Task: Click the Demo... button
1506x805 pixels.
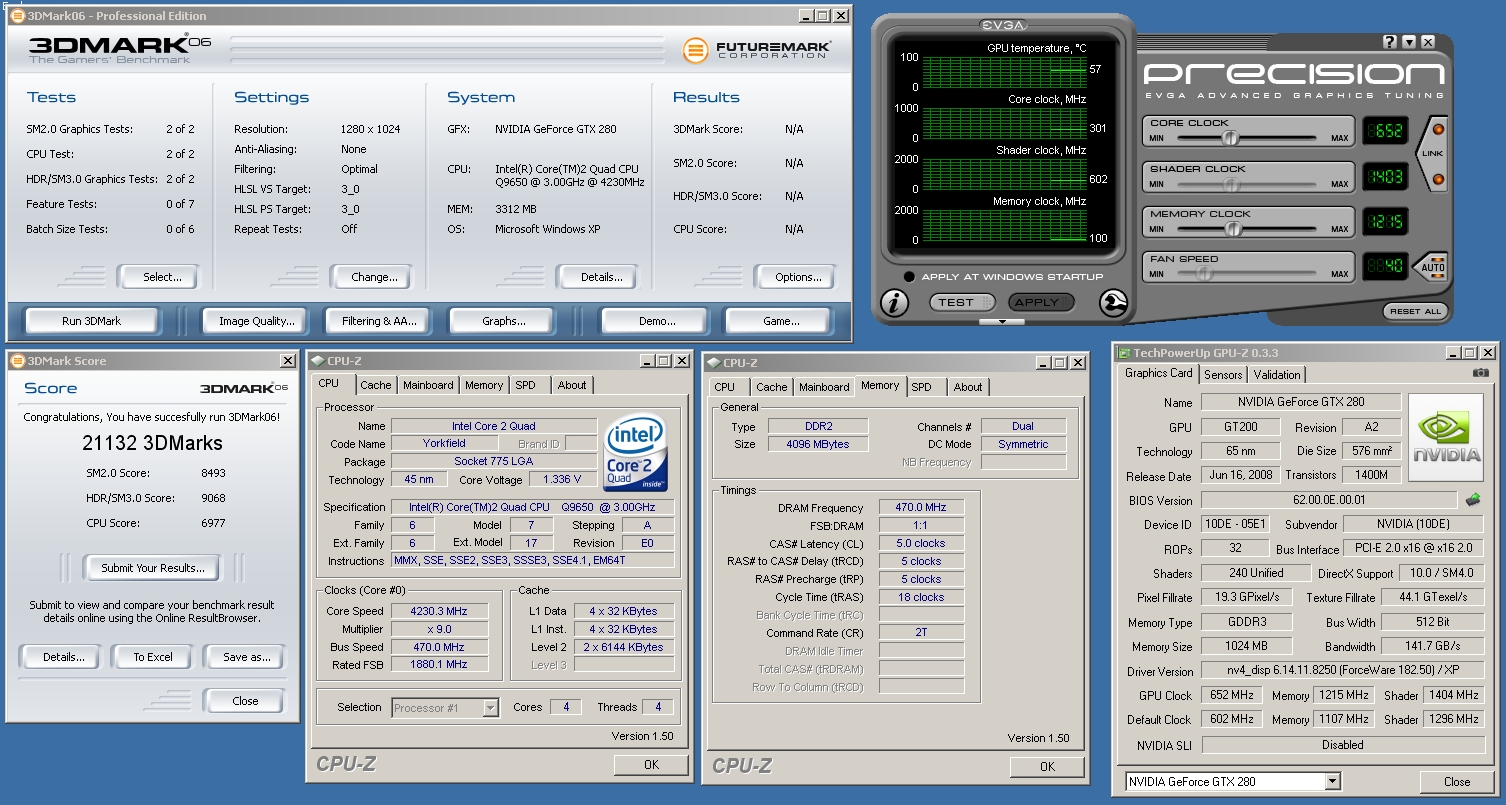Action: point(657,321)
